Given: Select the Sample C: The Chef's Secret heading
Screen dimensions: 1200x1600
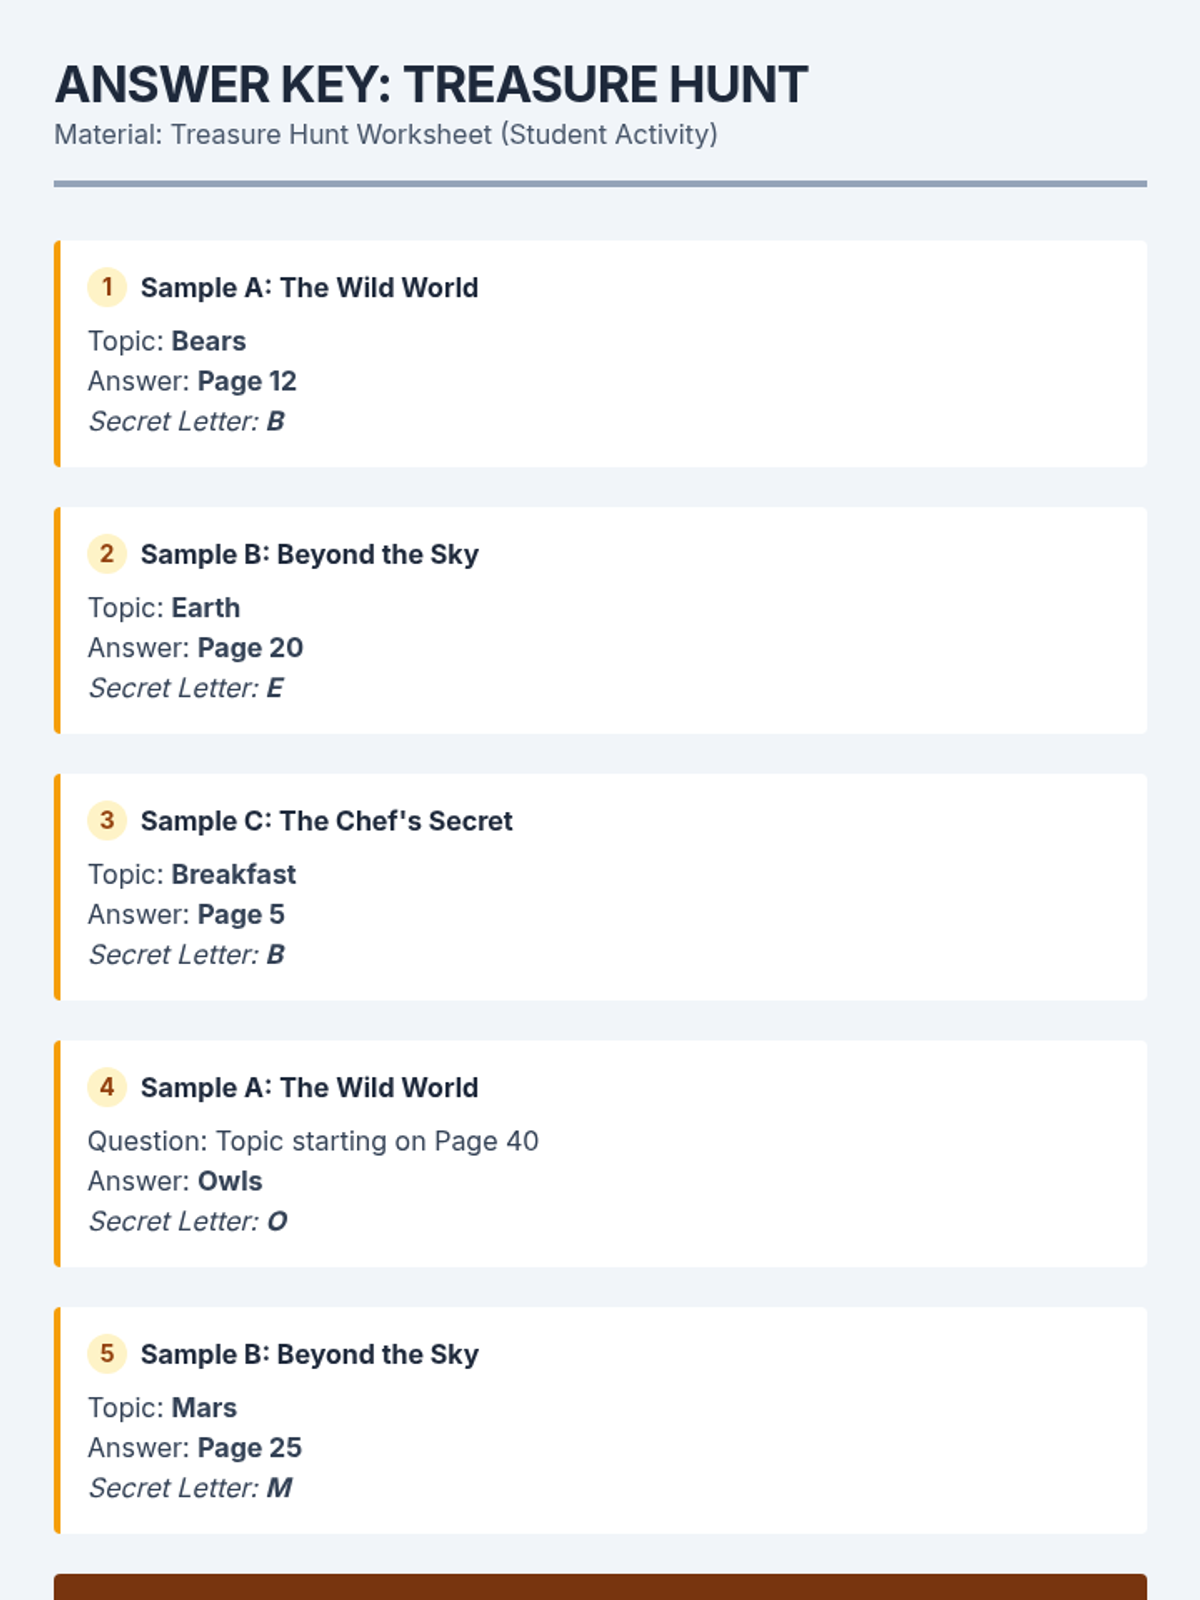Looking at the screenshot, I should (326, 821).
